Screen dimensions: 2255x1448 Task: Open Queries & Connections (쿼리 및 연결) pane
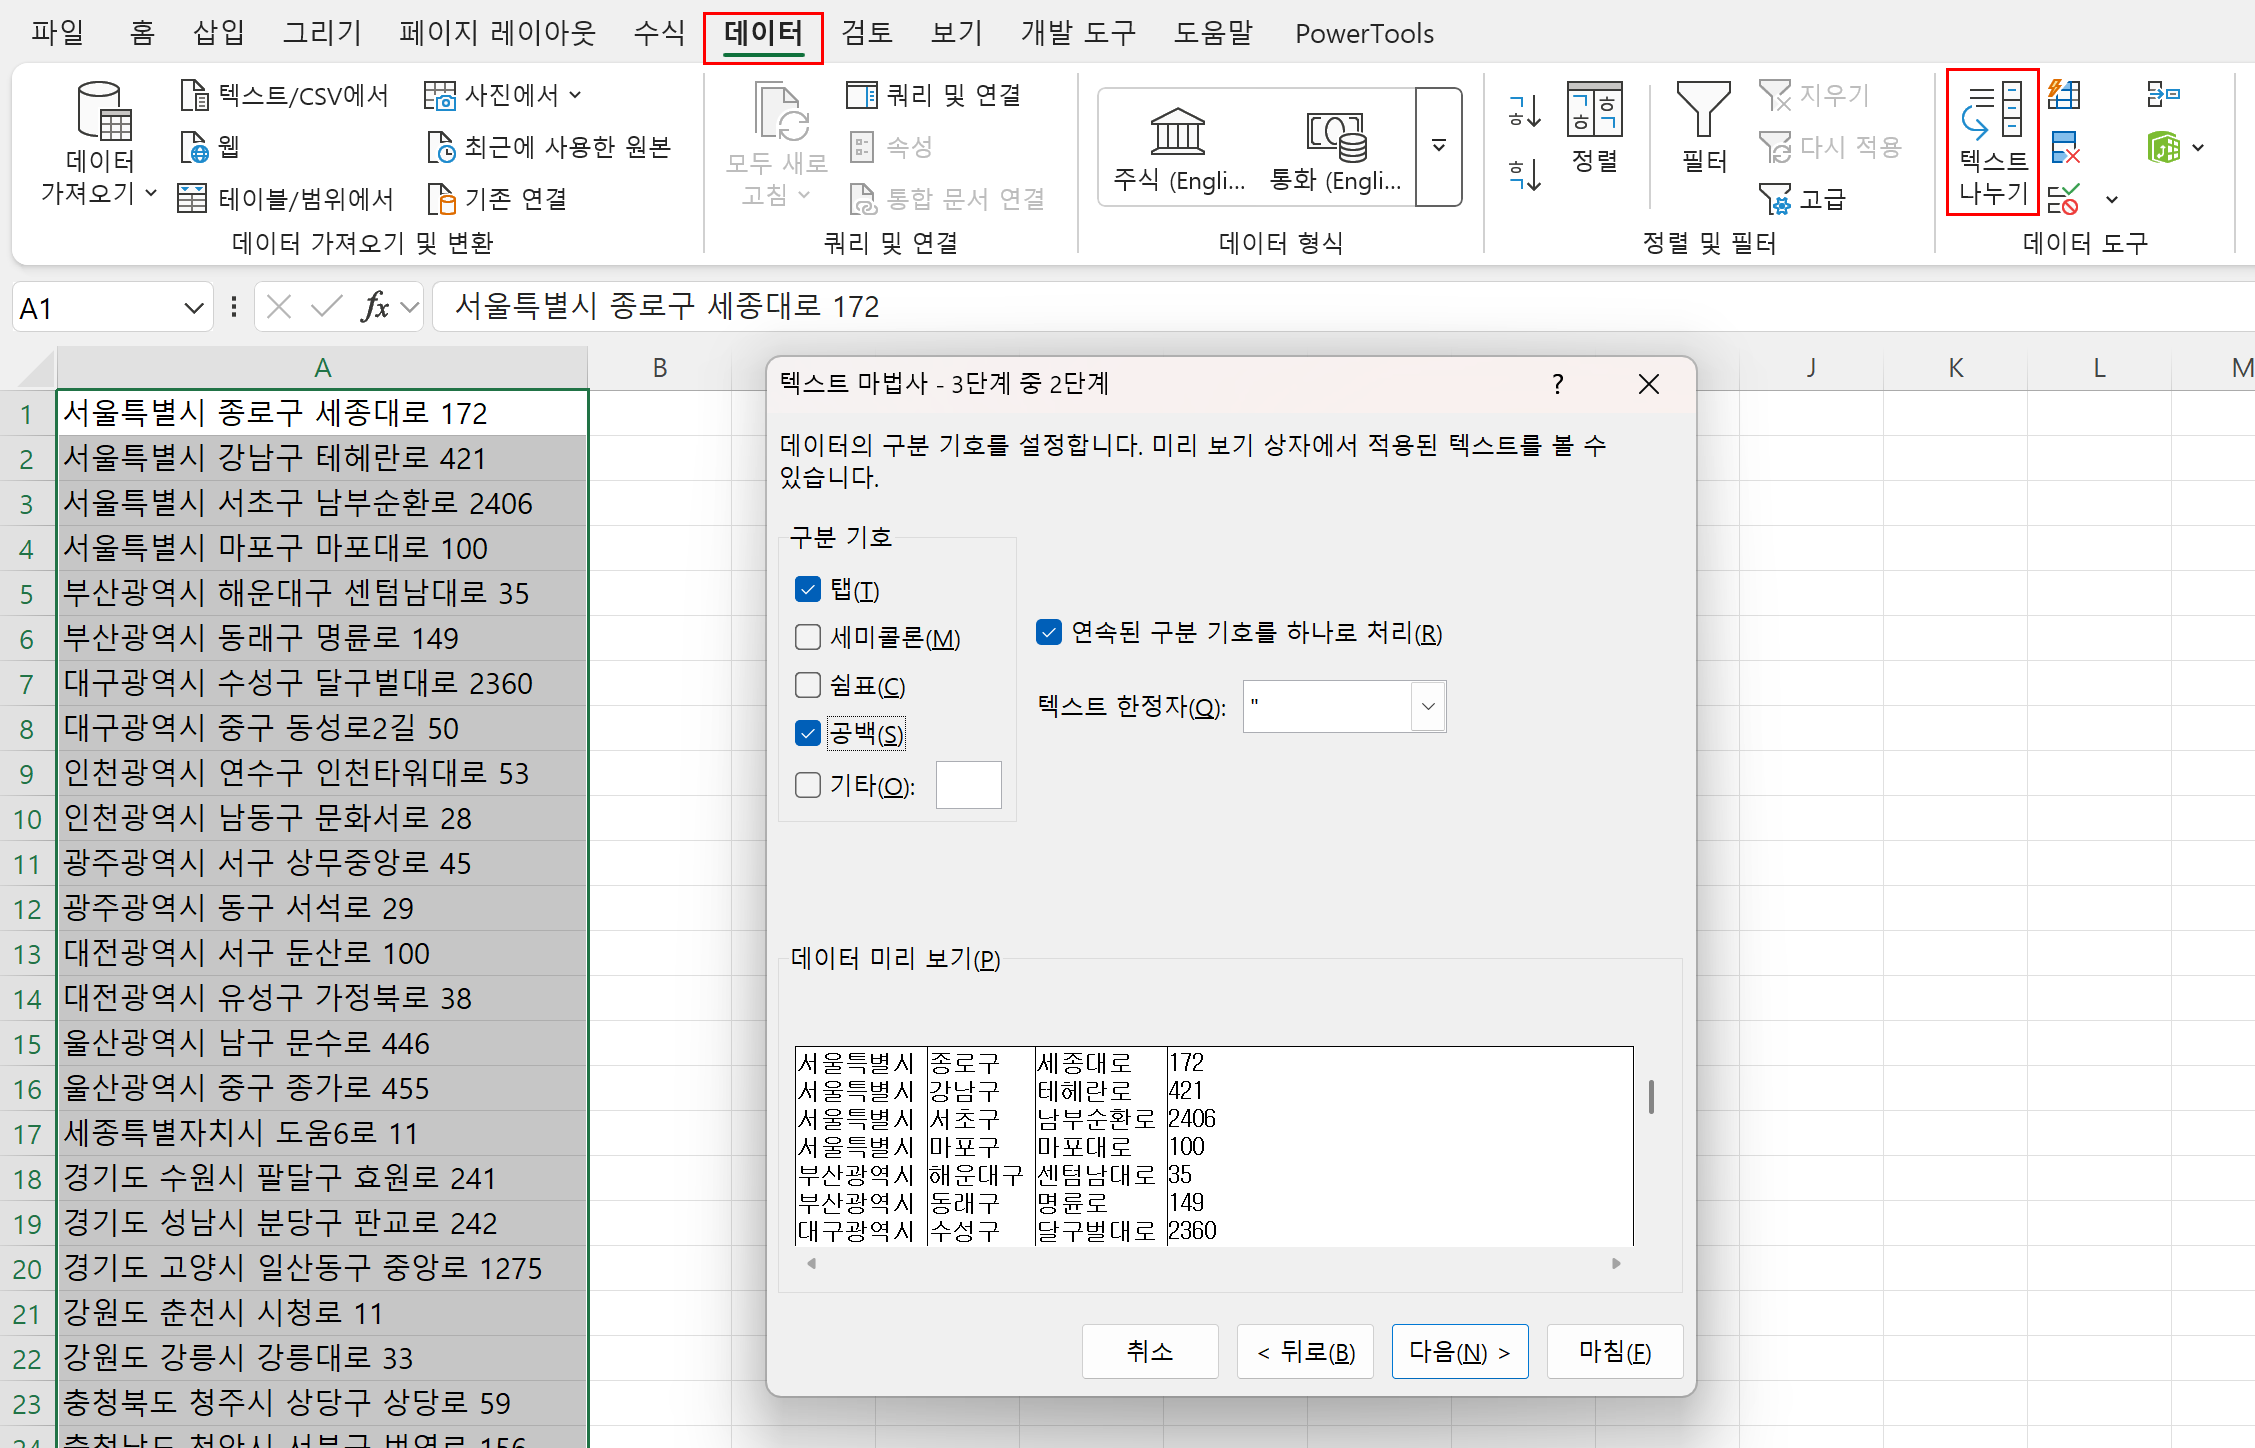(933, 95)
